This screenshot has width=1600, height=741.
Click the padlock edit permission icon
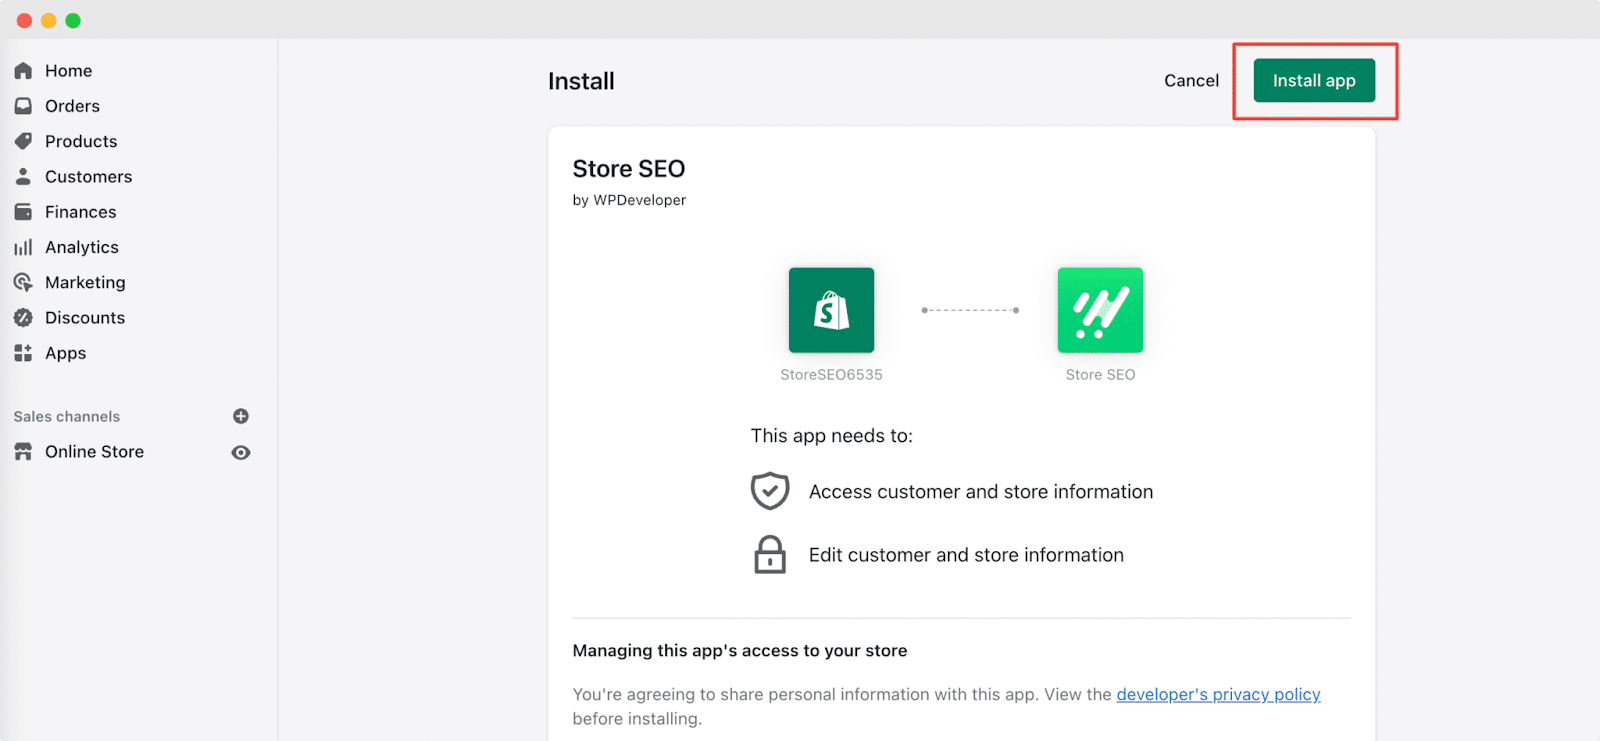coord(770,554)
